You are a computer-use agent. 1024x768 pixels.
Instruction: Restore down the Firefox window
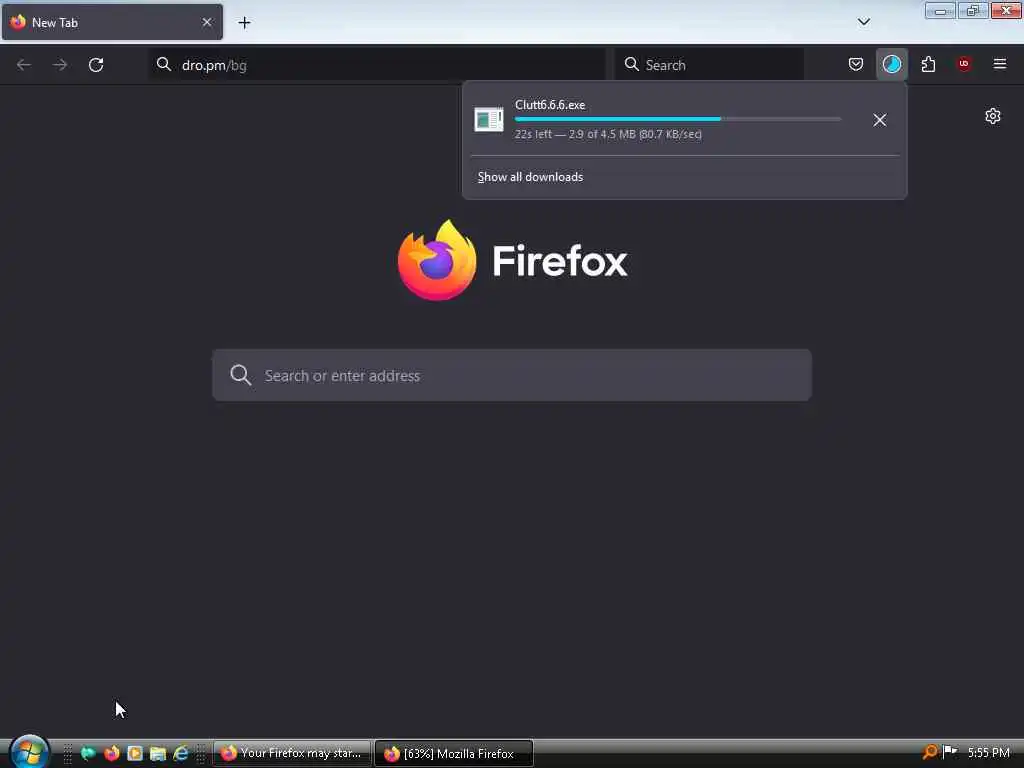point(973,10)
